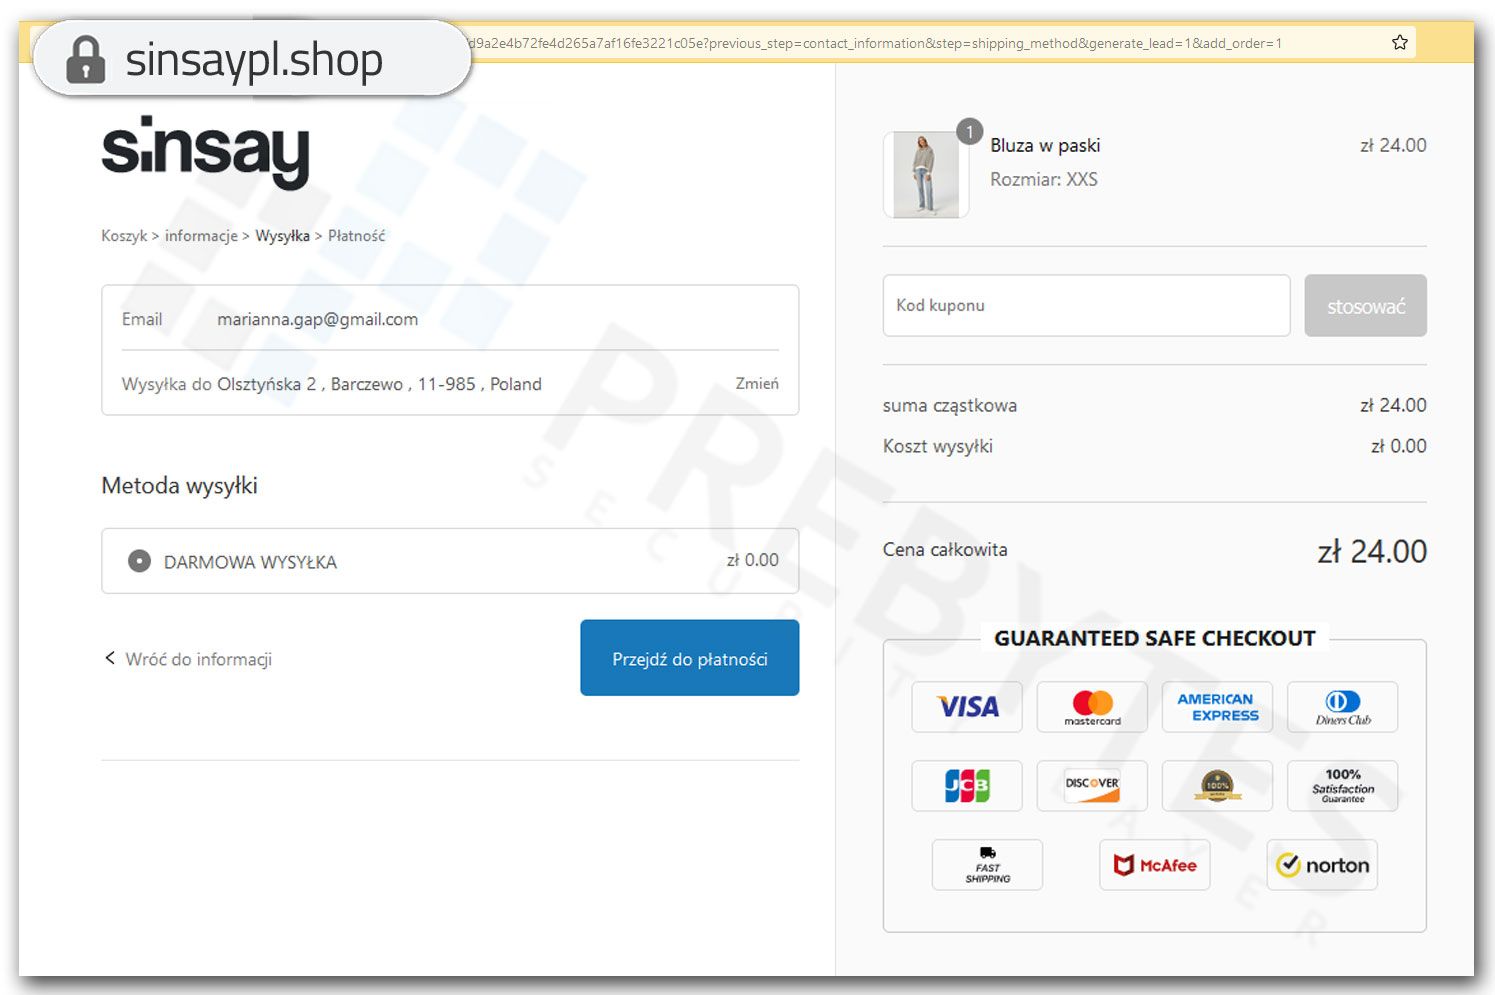1495x995 pixels.
Task: Open the informacje breadcrumb step
Action: pos(201,236)
